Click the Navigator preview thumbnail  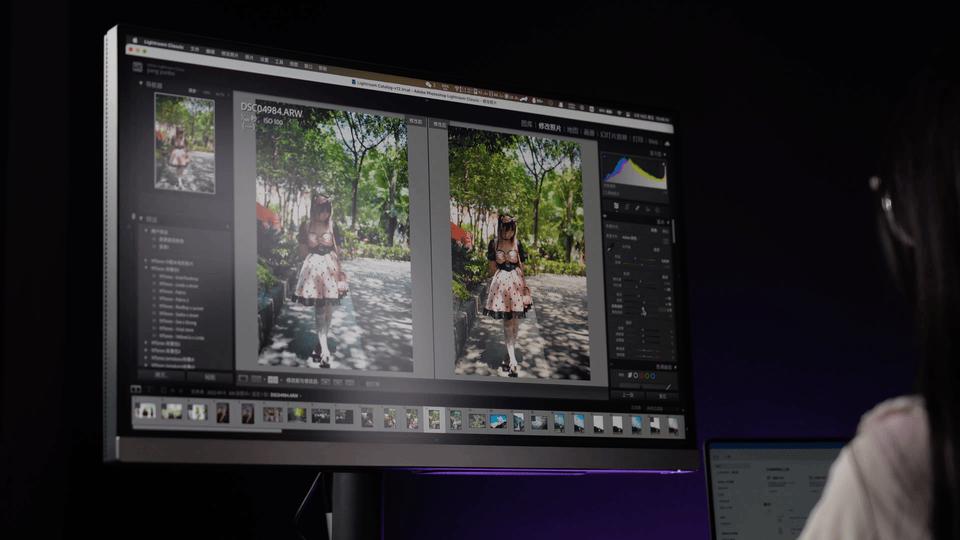(184, 143)
